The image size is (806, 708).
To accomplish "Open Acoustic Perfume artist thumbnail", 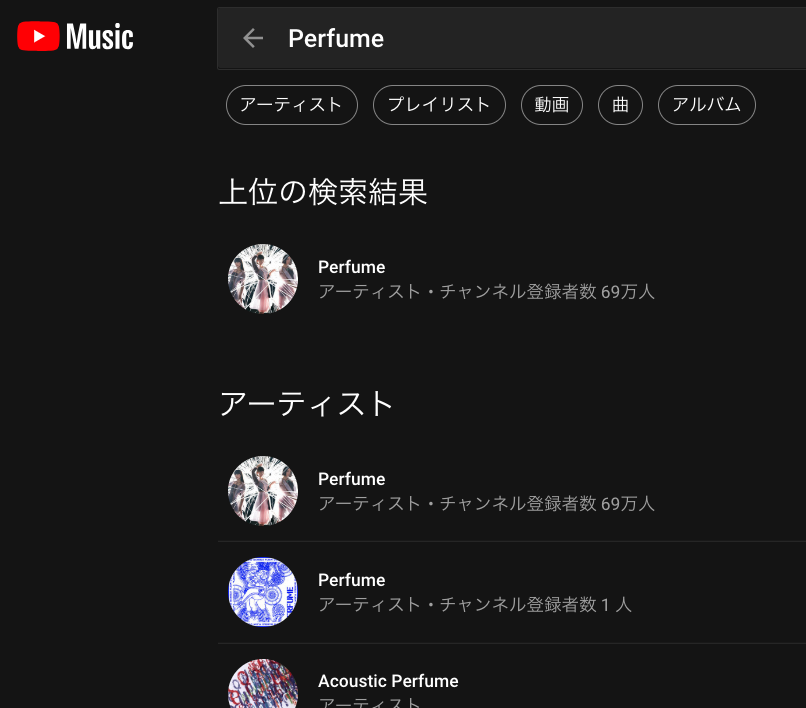I will tap(263, 683).
